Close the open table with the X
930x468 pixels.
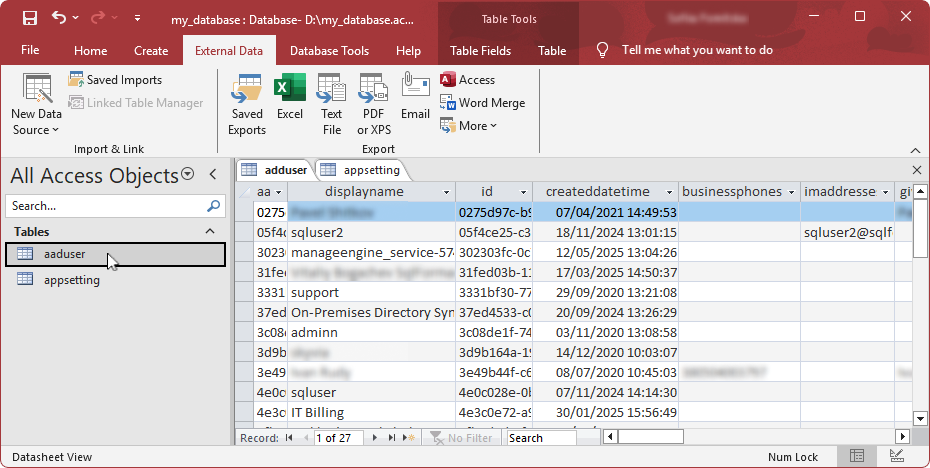pos(916,170)
